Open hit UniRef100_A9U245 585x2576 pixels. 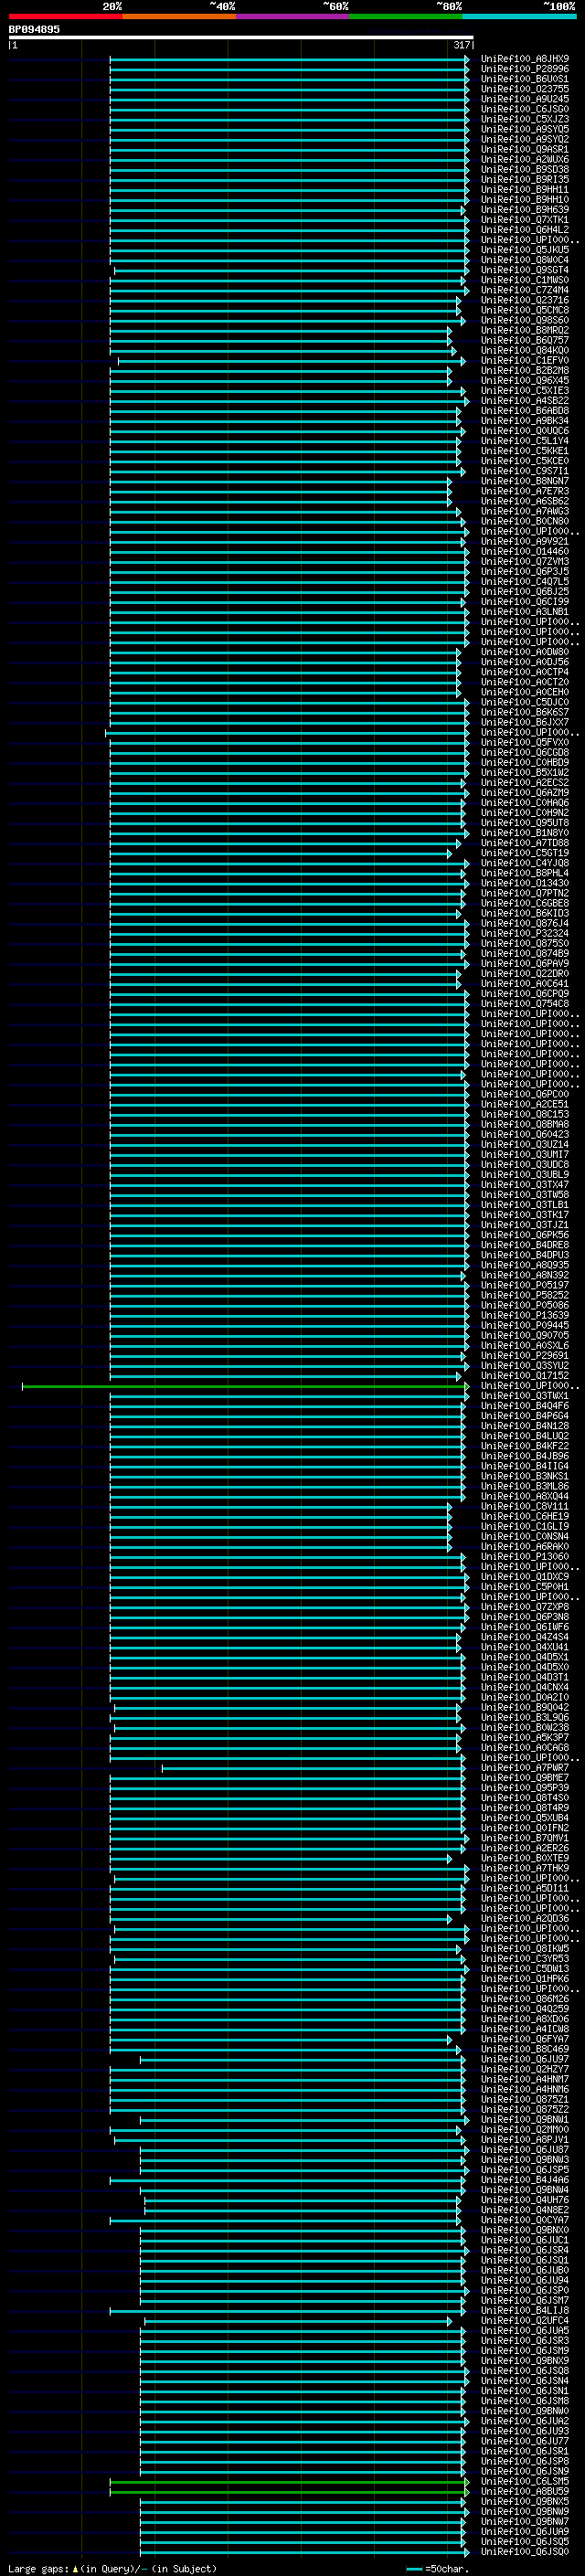525,99
